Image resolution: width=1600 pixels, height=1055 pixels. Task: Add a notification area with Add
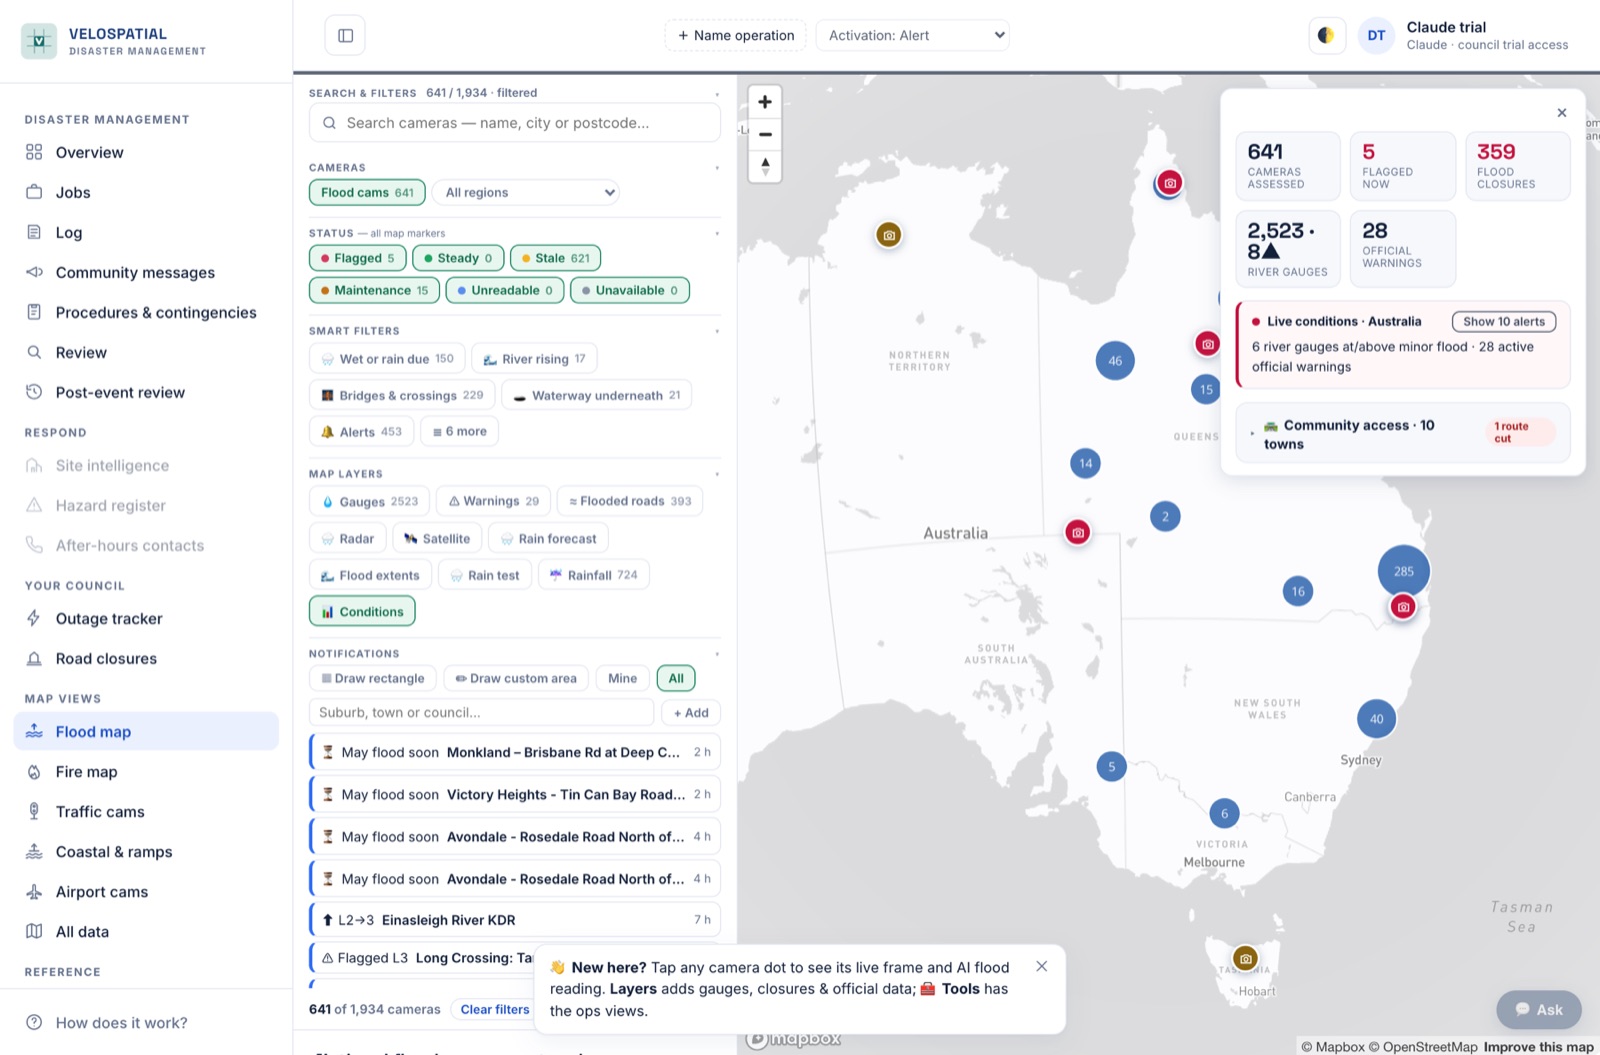coord(691,713)
